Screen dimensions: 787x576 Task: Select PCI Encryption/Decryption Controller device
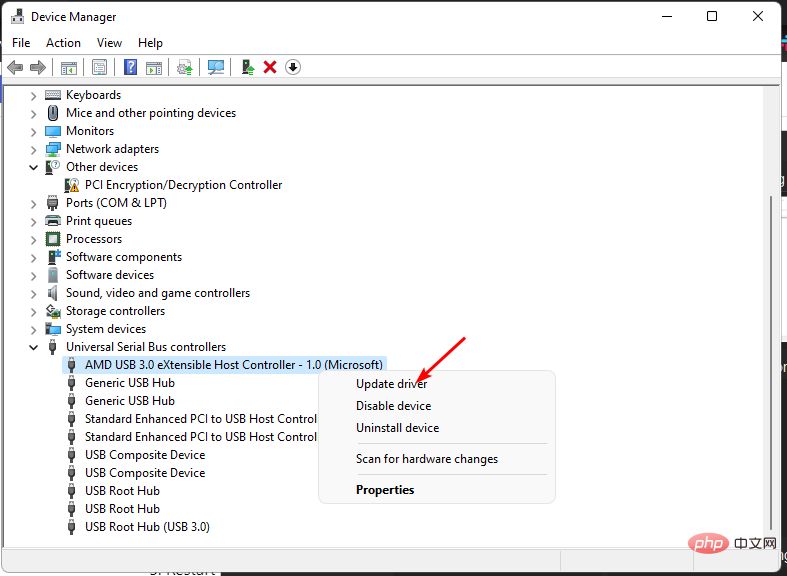tap(183, 185)
